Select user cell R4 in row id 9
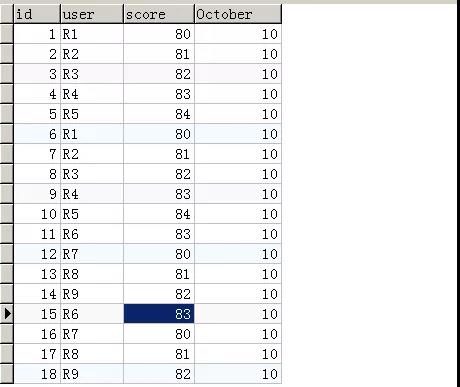Image resolution: width=460 pixels, height=387 pixels. (x=92, y=194)
